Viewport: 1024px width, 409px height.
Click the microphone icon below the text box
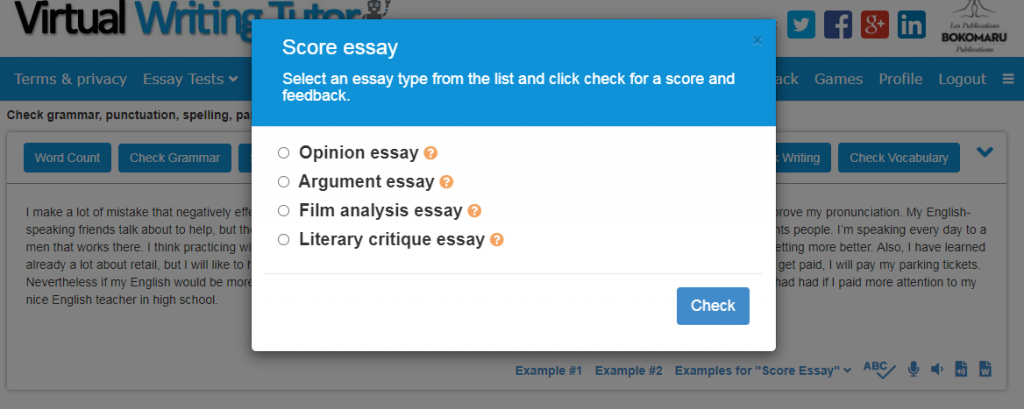point(914,369)
